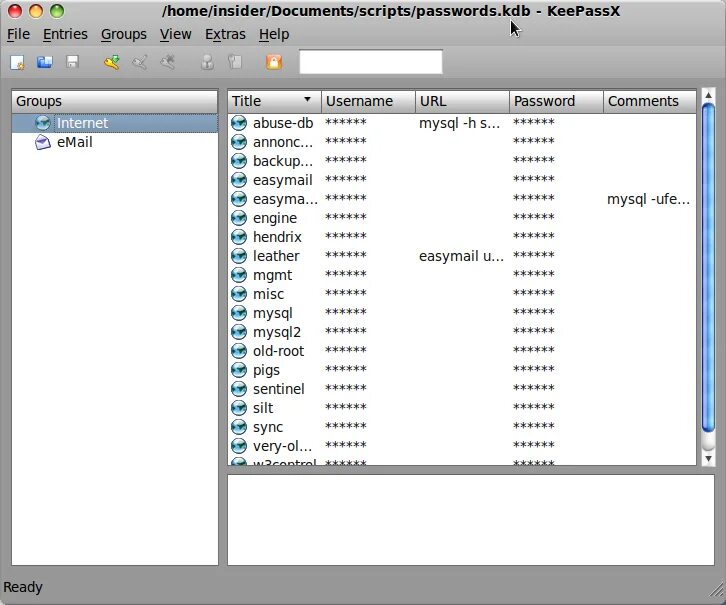Click the scroll up arrow of the entry list

(708, 96)
